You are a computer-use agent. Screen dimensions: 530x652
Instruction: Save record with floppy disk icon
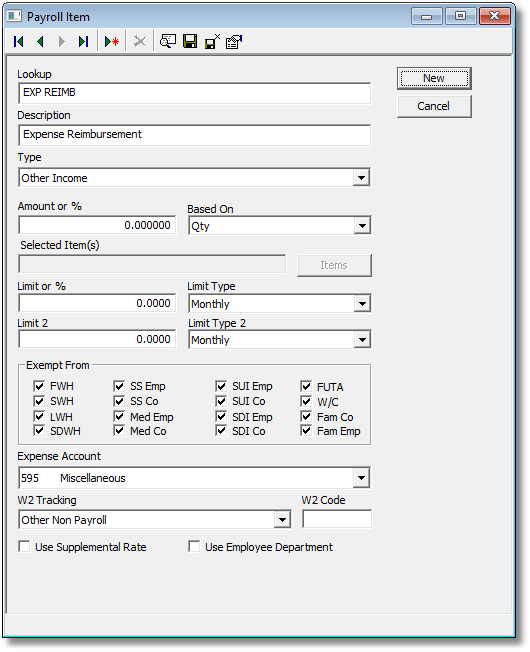click(190, 41)
